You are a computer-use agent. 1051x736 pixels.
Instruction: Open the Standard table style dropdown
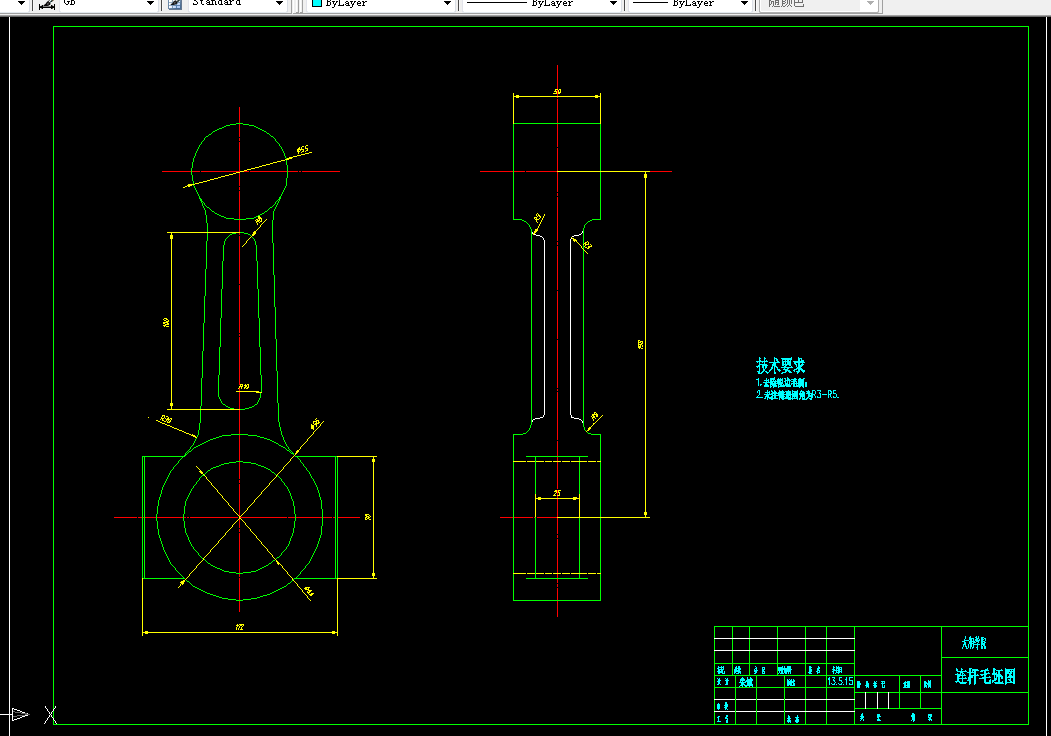point(280,4)
